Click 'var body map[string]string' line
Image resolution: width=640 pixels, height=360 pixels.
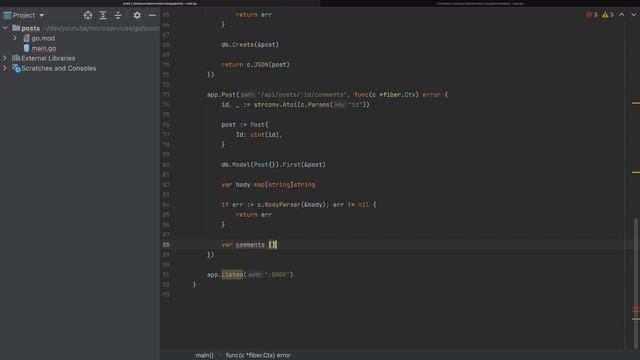pyautogui.click(x=268, y=184)
